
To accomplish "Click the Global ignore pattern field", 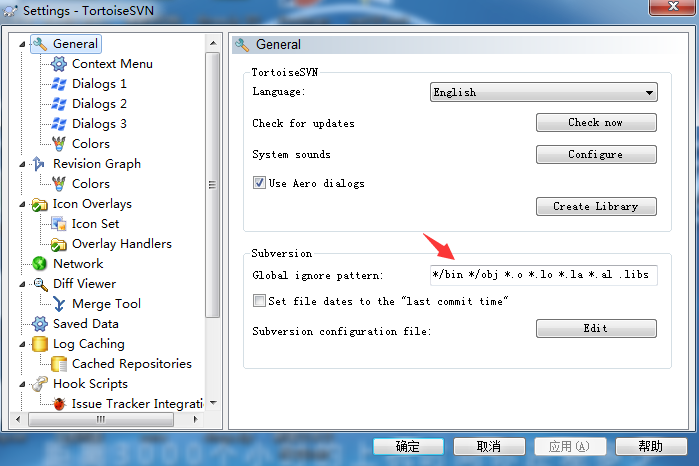I will coord(543,275).
